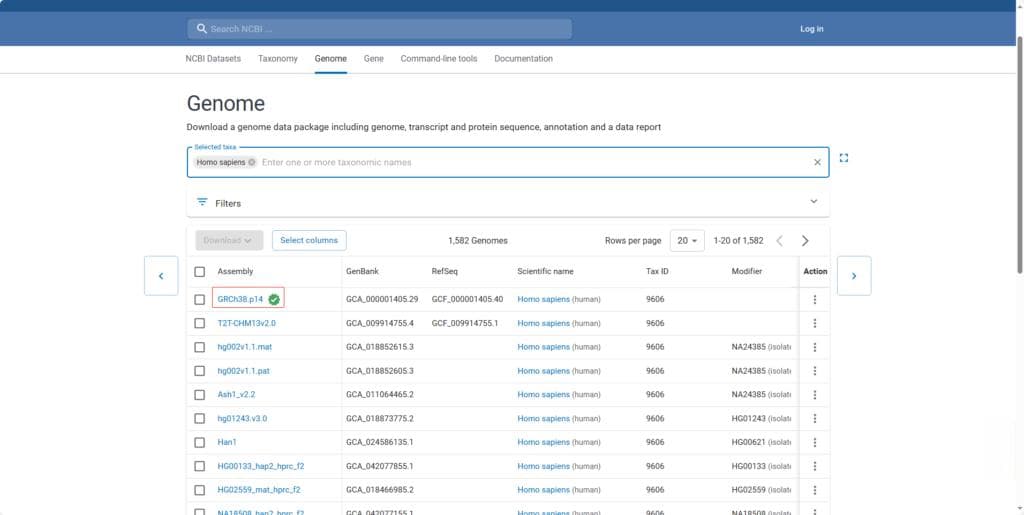The width and height of the screenshot is (1024, 515).
Task: Click the Tax ID column header
Action: (x=657, y=272)
